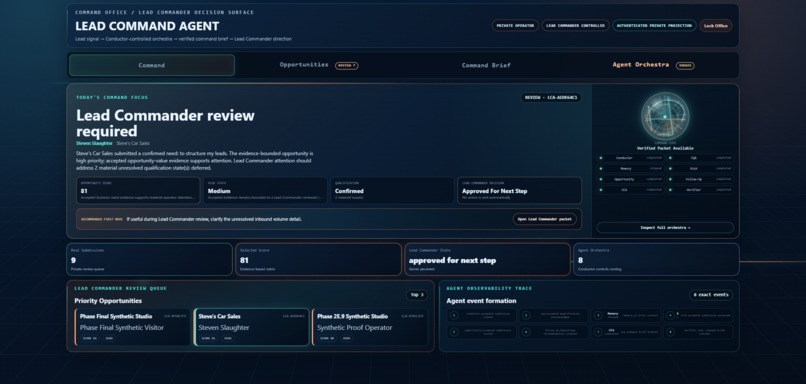Select the Risk agent status row

point(700,169)
